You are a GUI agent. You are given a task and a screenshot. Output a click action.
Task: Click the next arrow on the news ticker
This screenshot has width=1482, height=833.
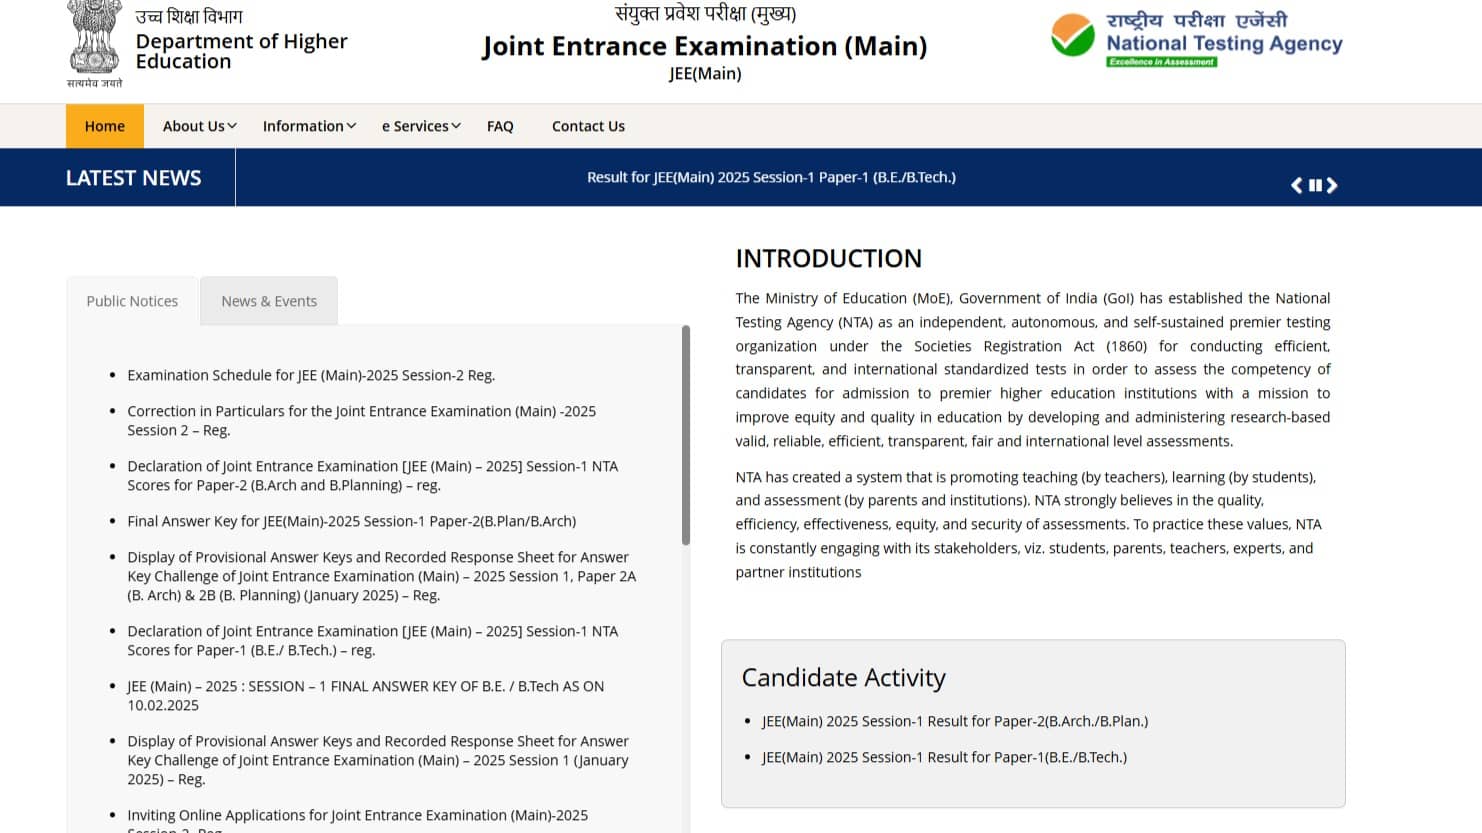[1332, 185]
